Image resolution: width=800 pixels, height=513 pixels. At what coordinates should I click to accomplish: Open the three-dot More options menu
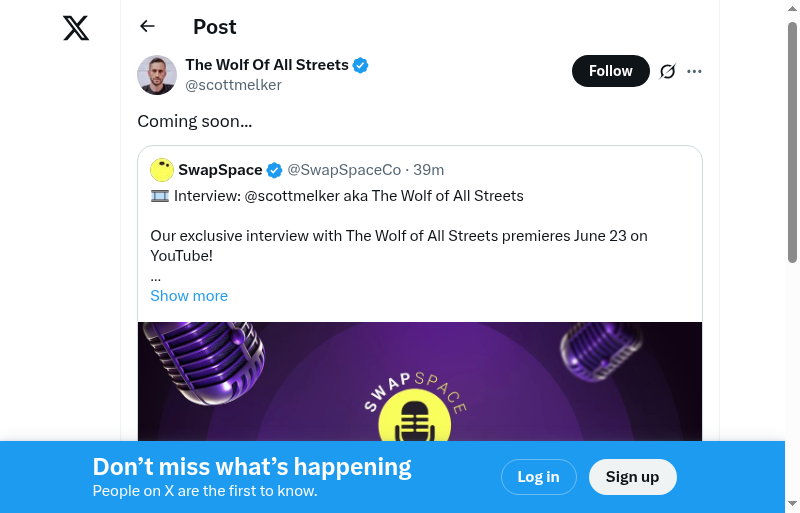(695, 71)
